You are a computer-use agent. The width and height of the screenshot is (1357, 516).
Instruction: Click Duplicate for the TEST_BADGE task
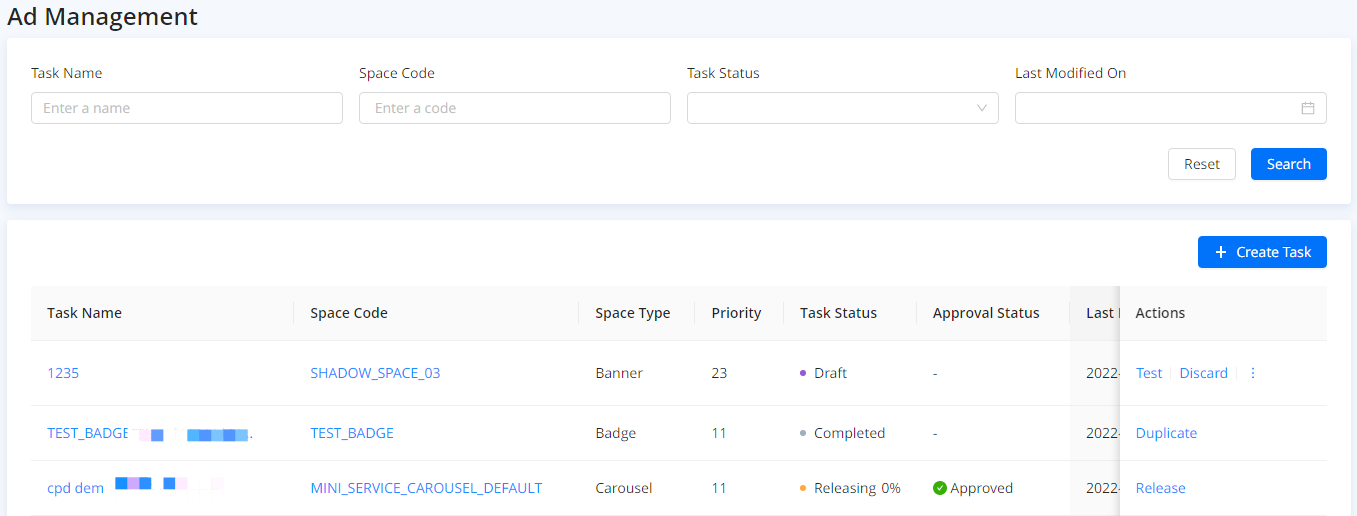(1166, 433)
